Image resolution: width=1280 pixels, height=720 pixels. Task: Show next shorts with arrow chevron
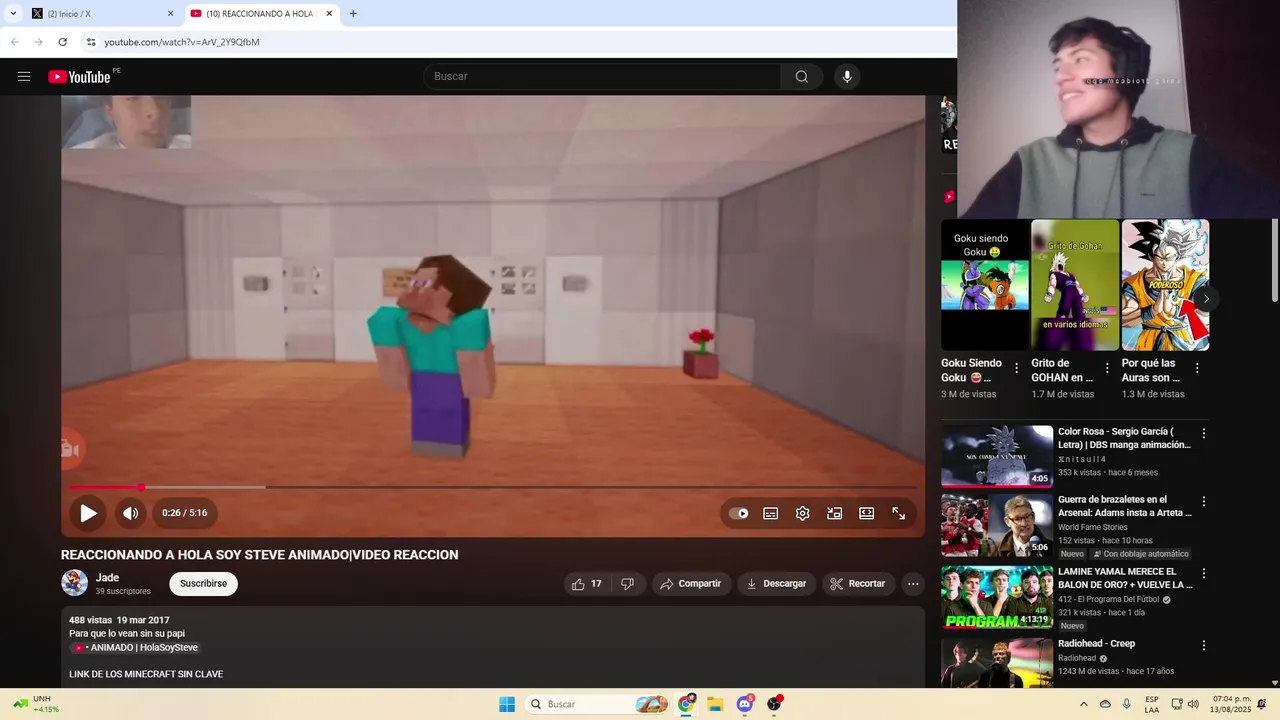1206,299
